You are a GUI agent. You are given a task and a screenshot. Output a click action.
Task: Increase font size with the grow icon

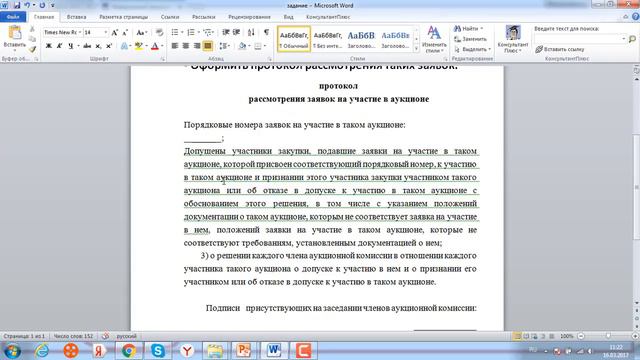115,32
